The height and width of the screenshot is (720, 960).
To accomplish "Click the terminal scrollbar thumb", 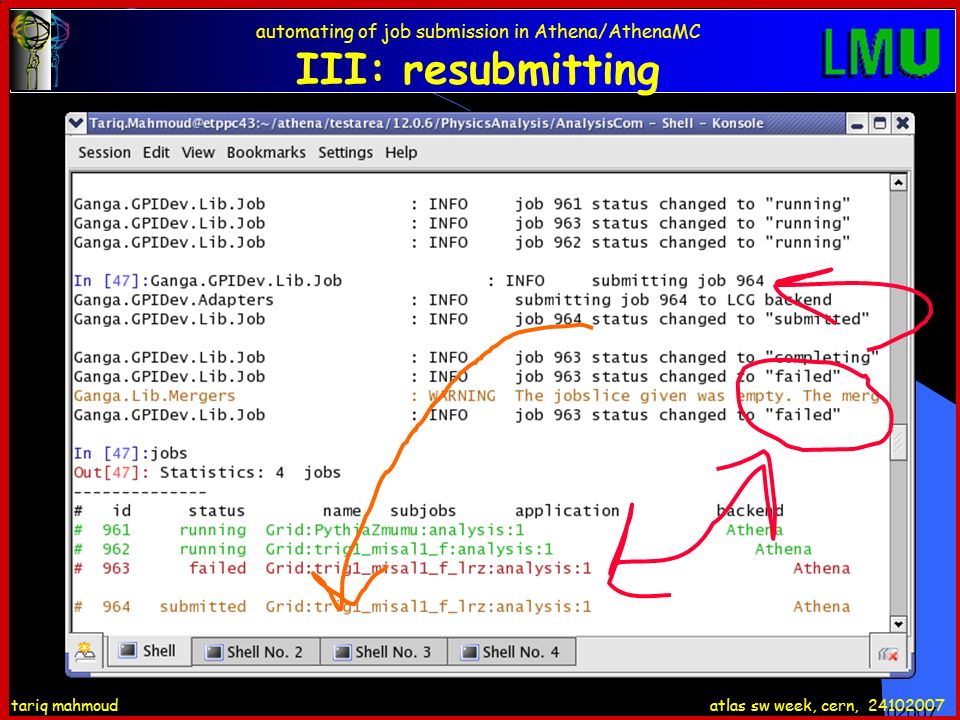I will pyautogui.click(x=898, y=441).
